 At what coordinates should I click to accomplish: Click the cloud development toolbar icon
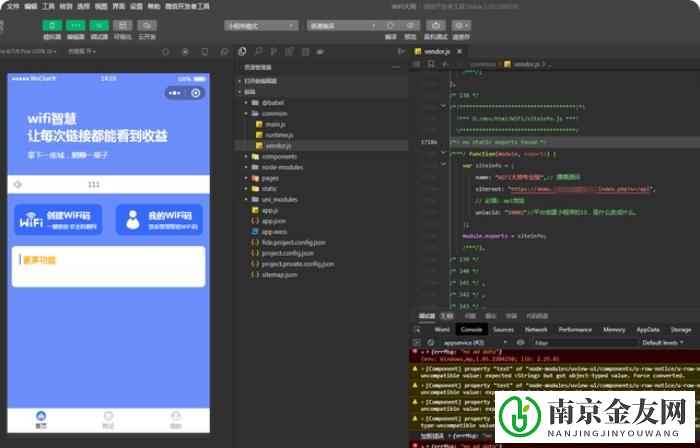[147, 25]
